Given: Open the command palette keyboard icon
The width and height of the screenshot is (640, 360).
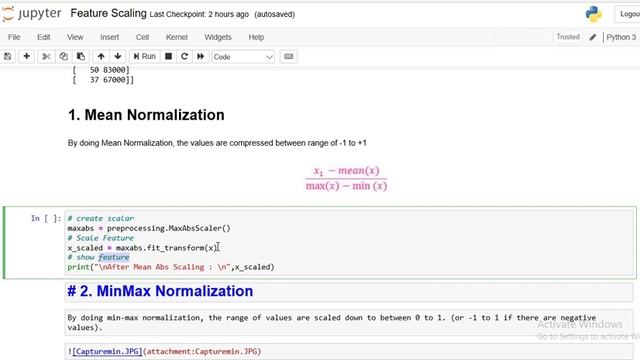Looking at the screenshot, I should click(289, 56).
